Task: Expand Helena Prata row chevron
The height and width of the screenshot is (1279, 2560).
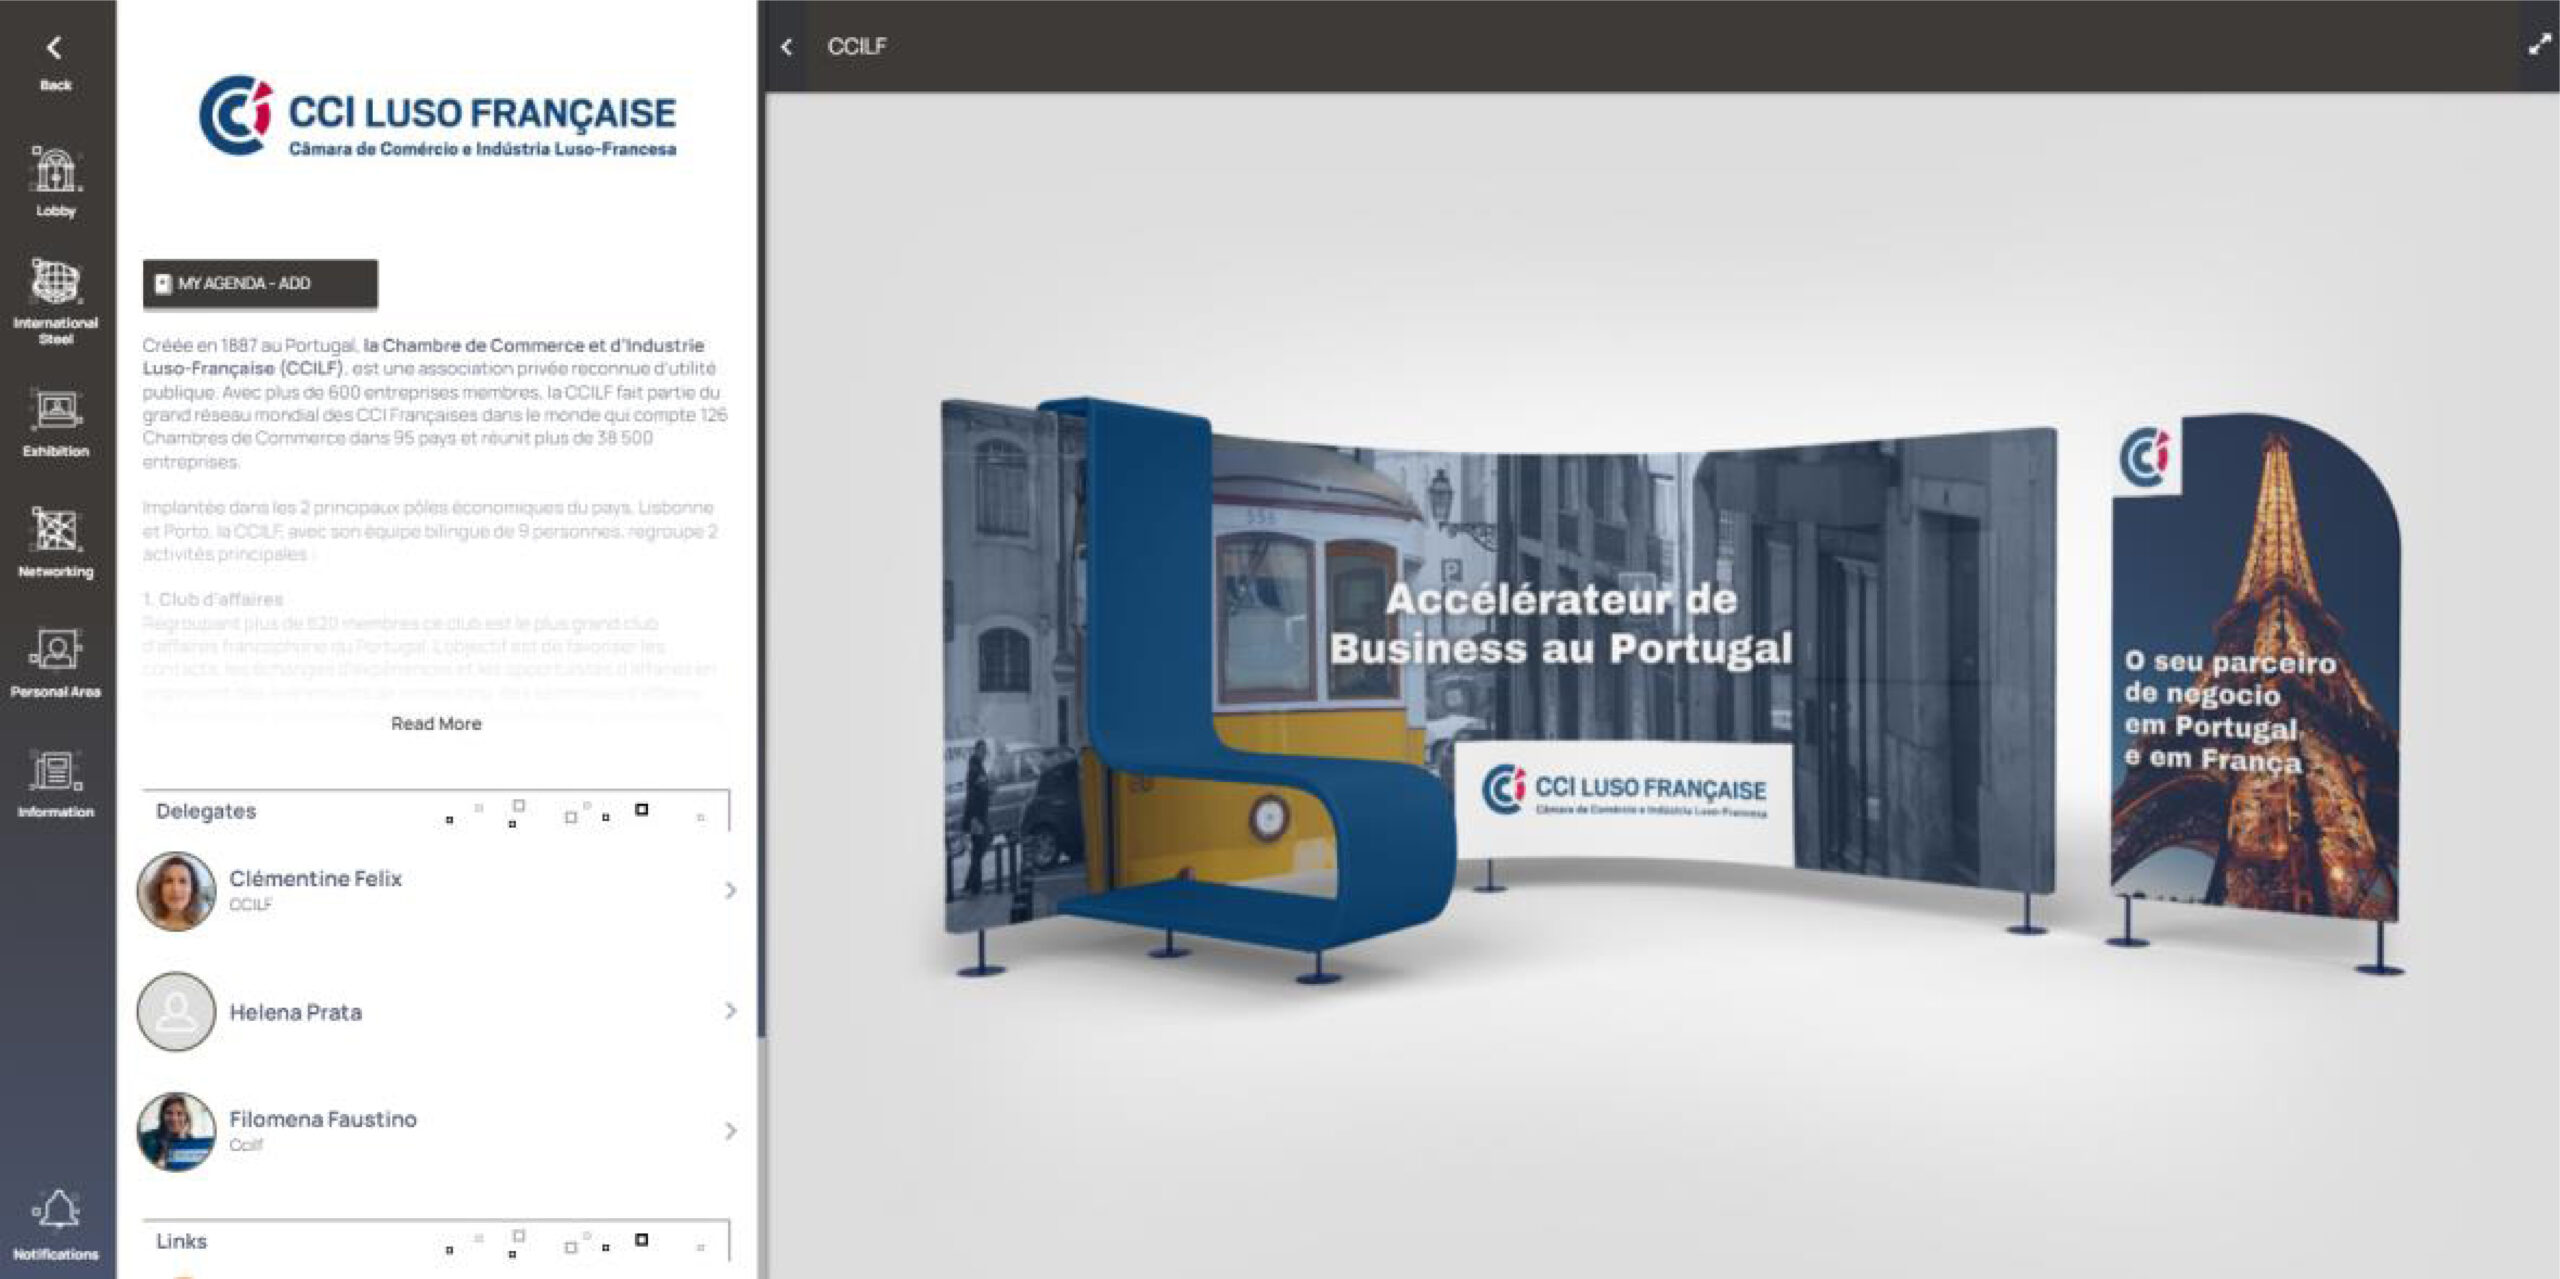Action: tap(730, 1011)
